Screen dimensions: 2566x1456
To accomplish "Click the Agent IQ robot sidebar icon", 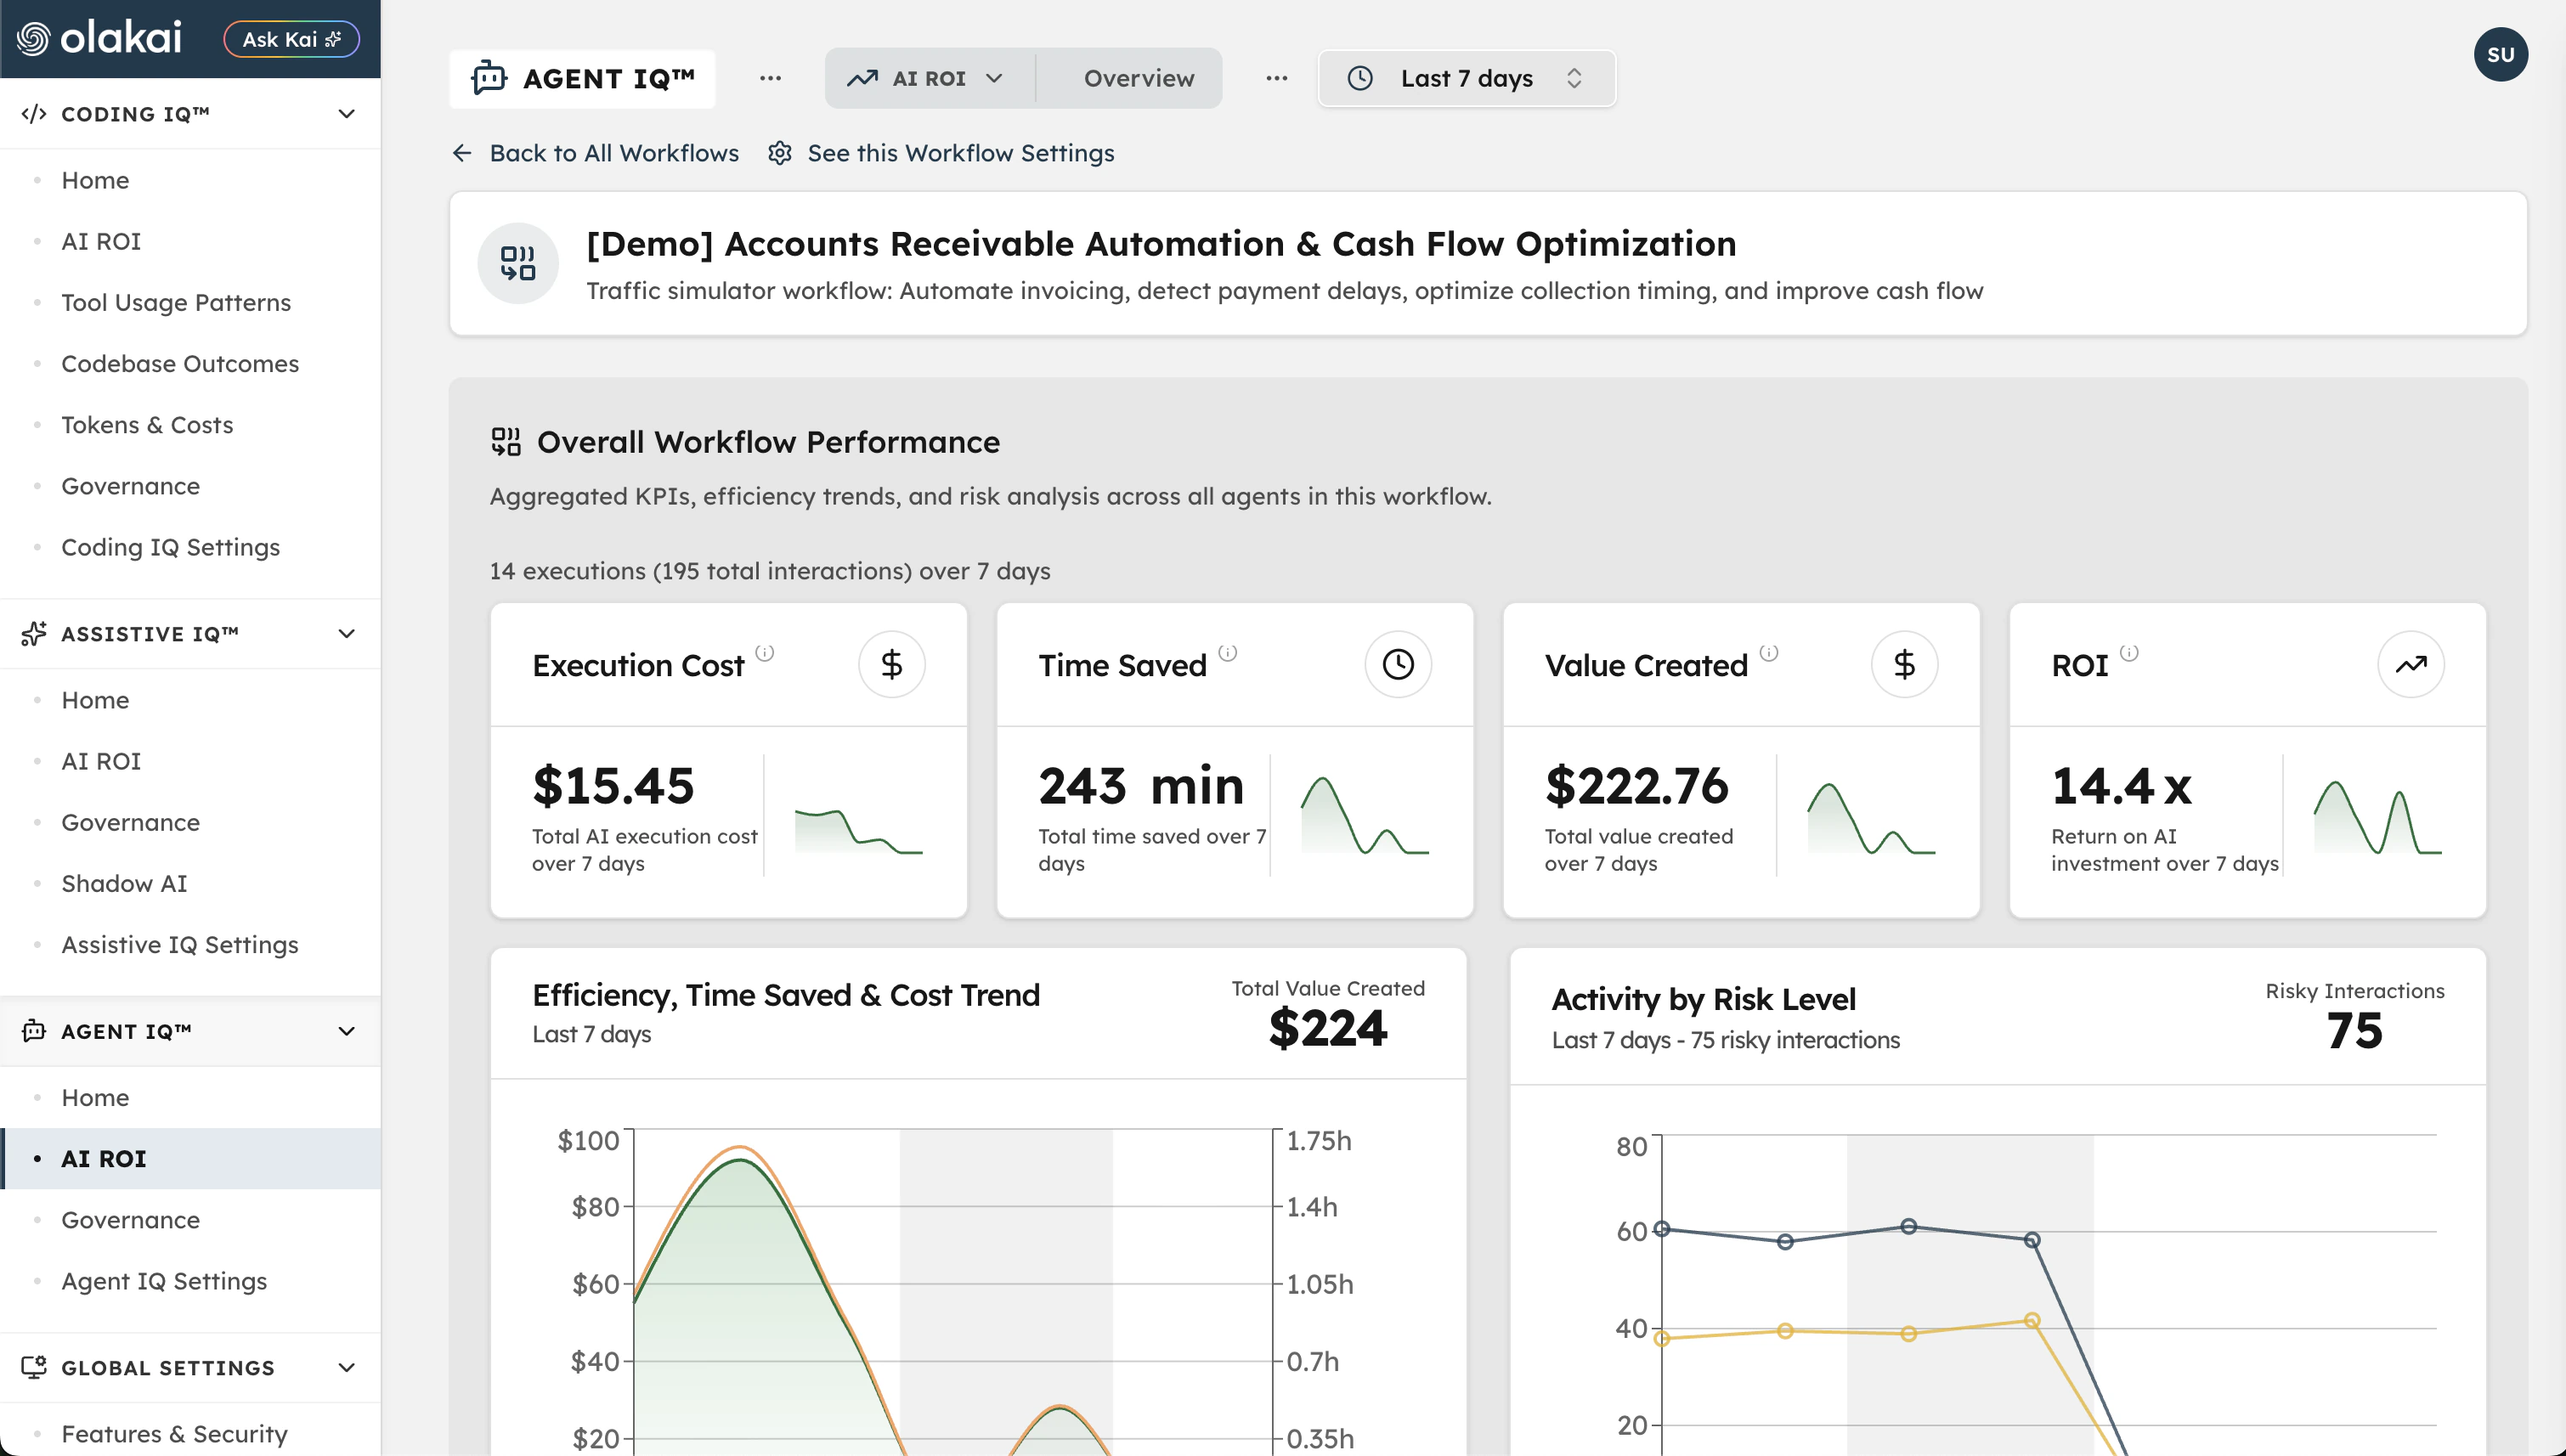I will pos(34,1031).
